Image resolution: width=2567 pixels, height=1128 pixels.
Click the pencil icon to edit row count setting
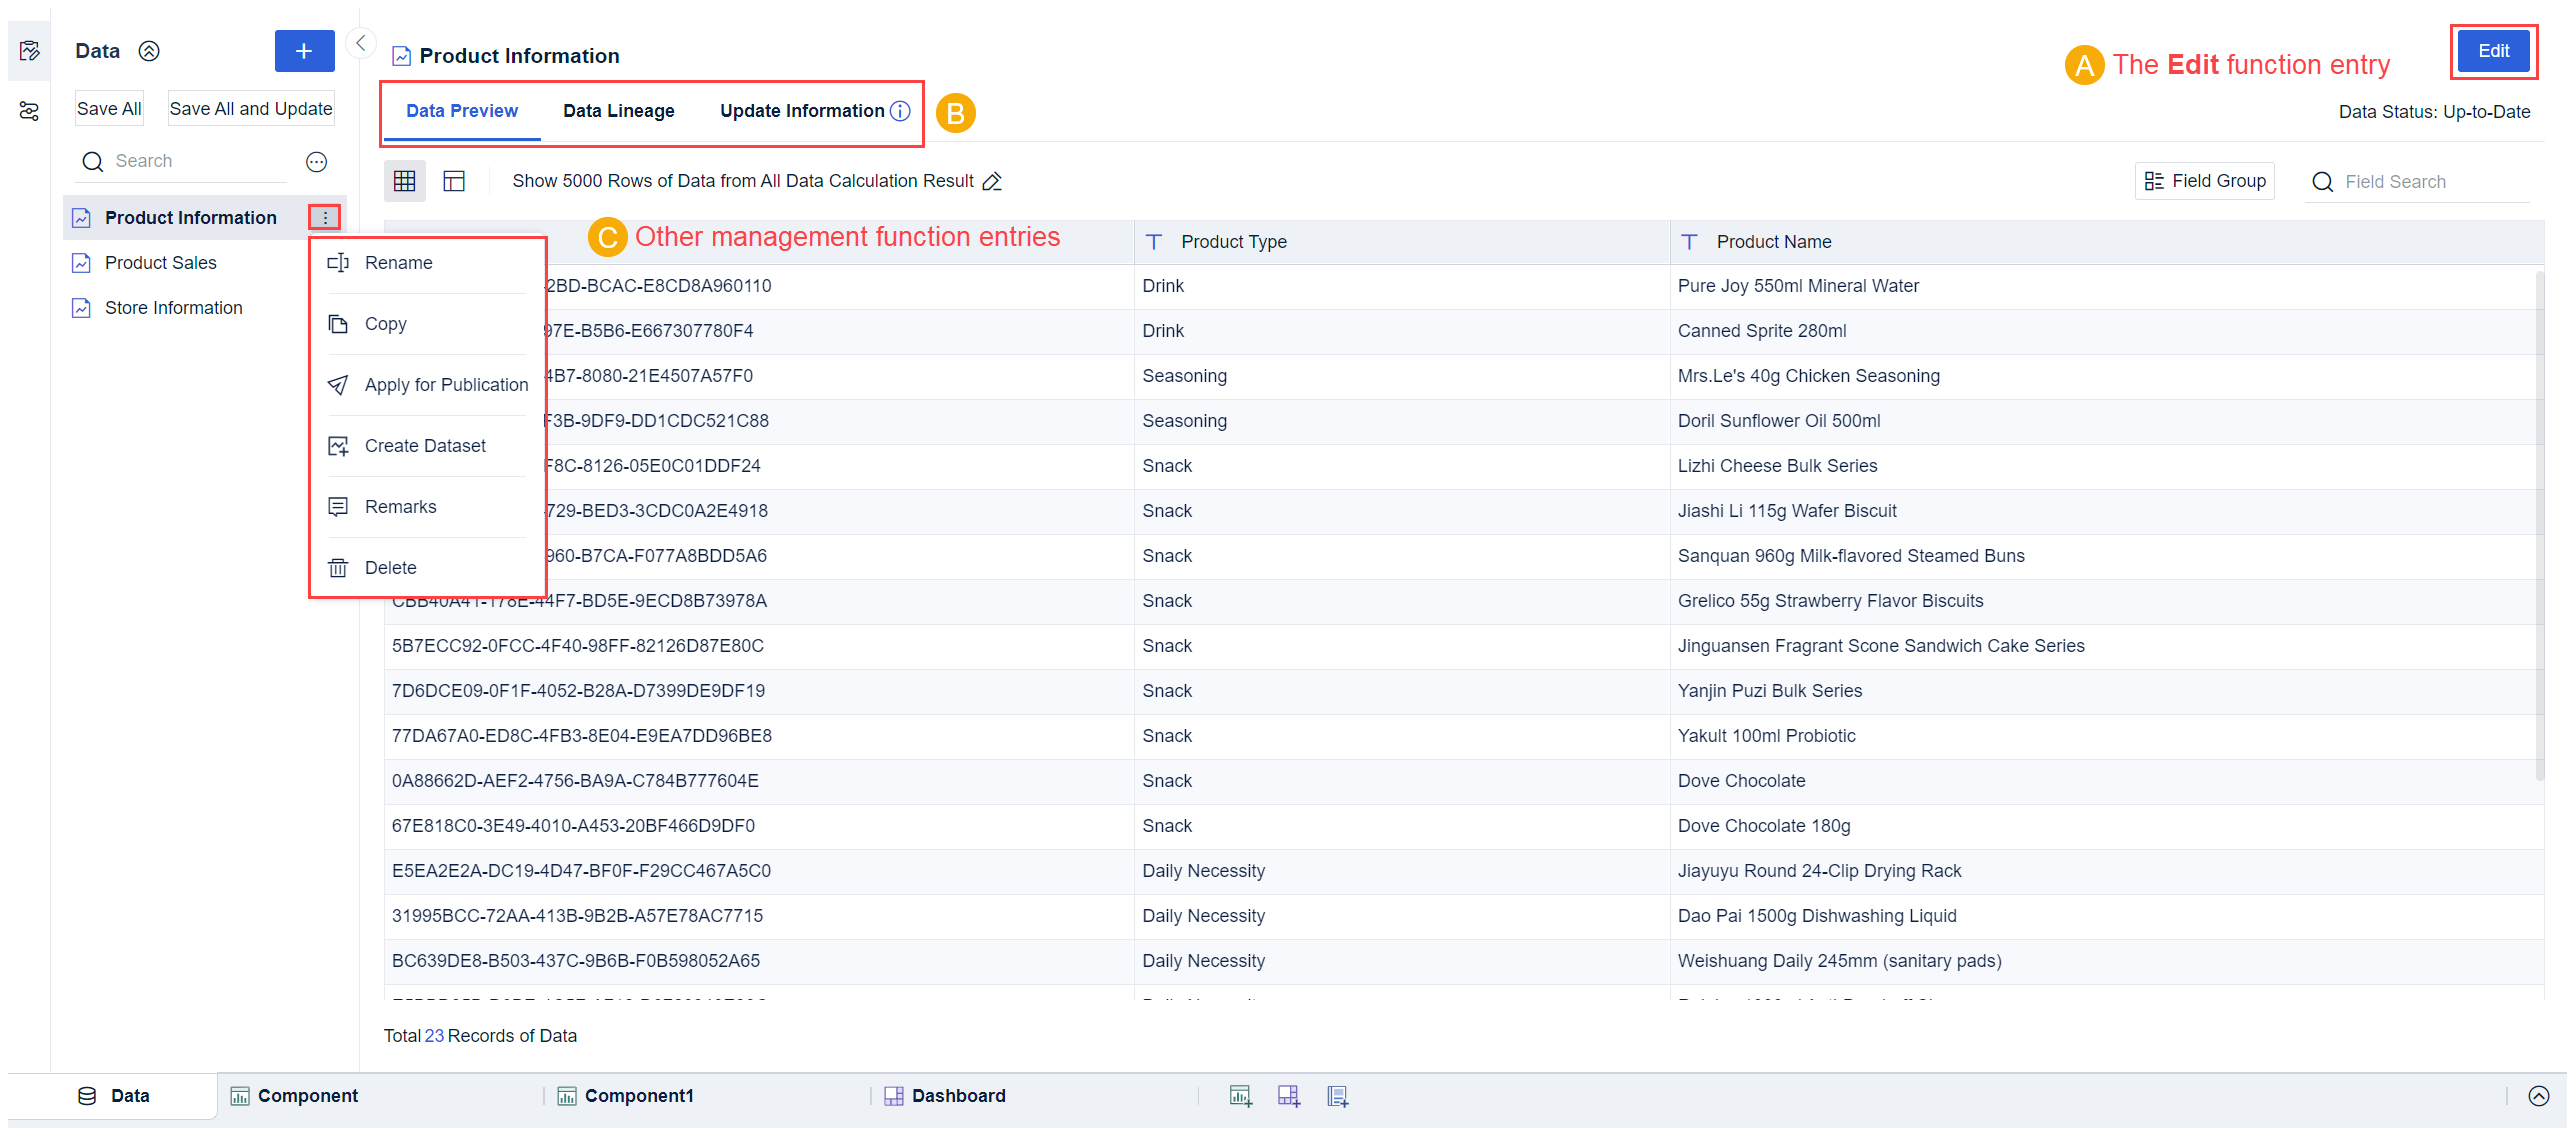pyautogui.click(x=993, y=181)
